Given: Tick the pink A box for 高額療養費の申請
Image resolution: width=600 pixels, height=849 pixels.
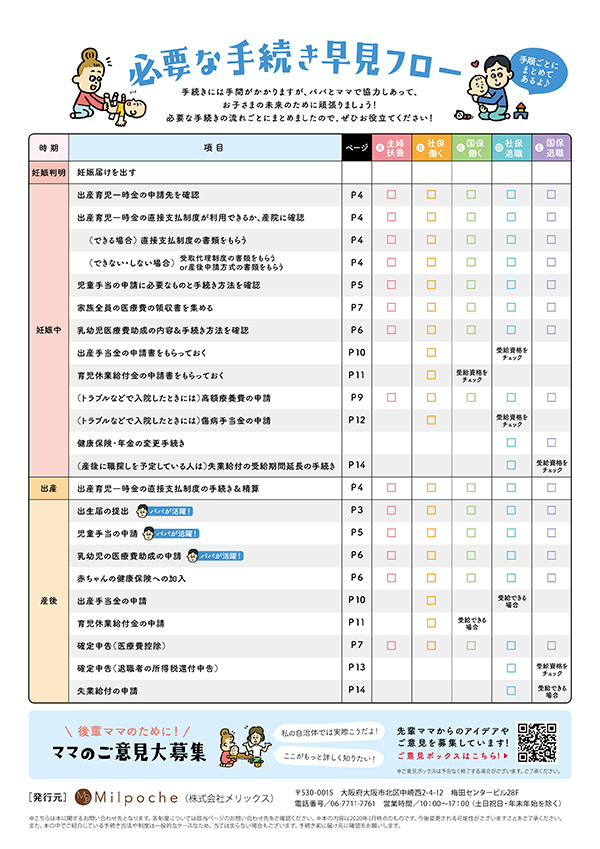Looking at the screenshot, I should (392, 397).
